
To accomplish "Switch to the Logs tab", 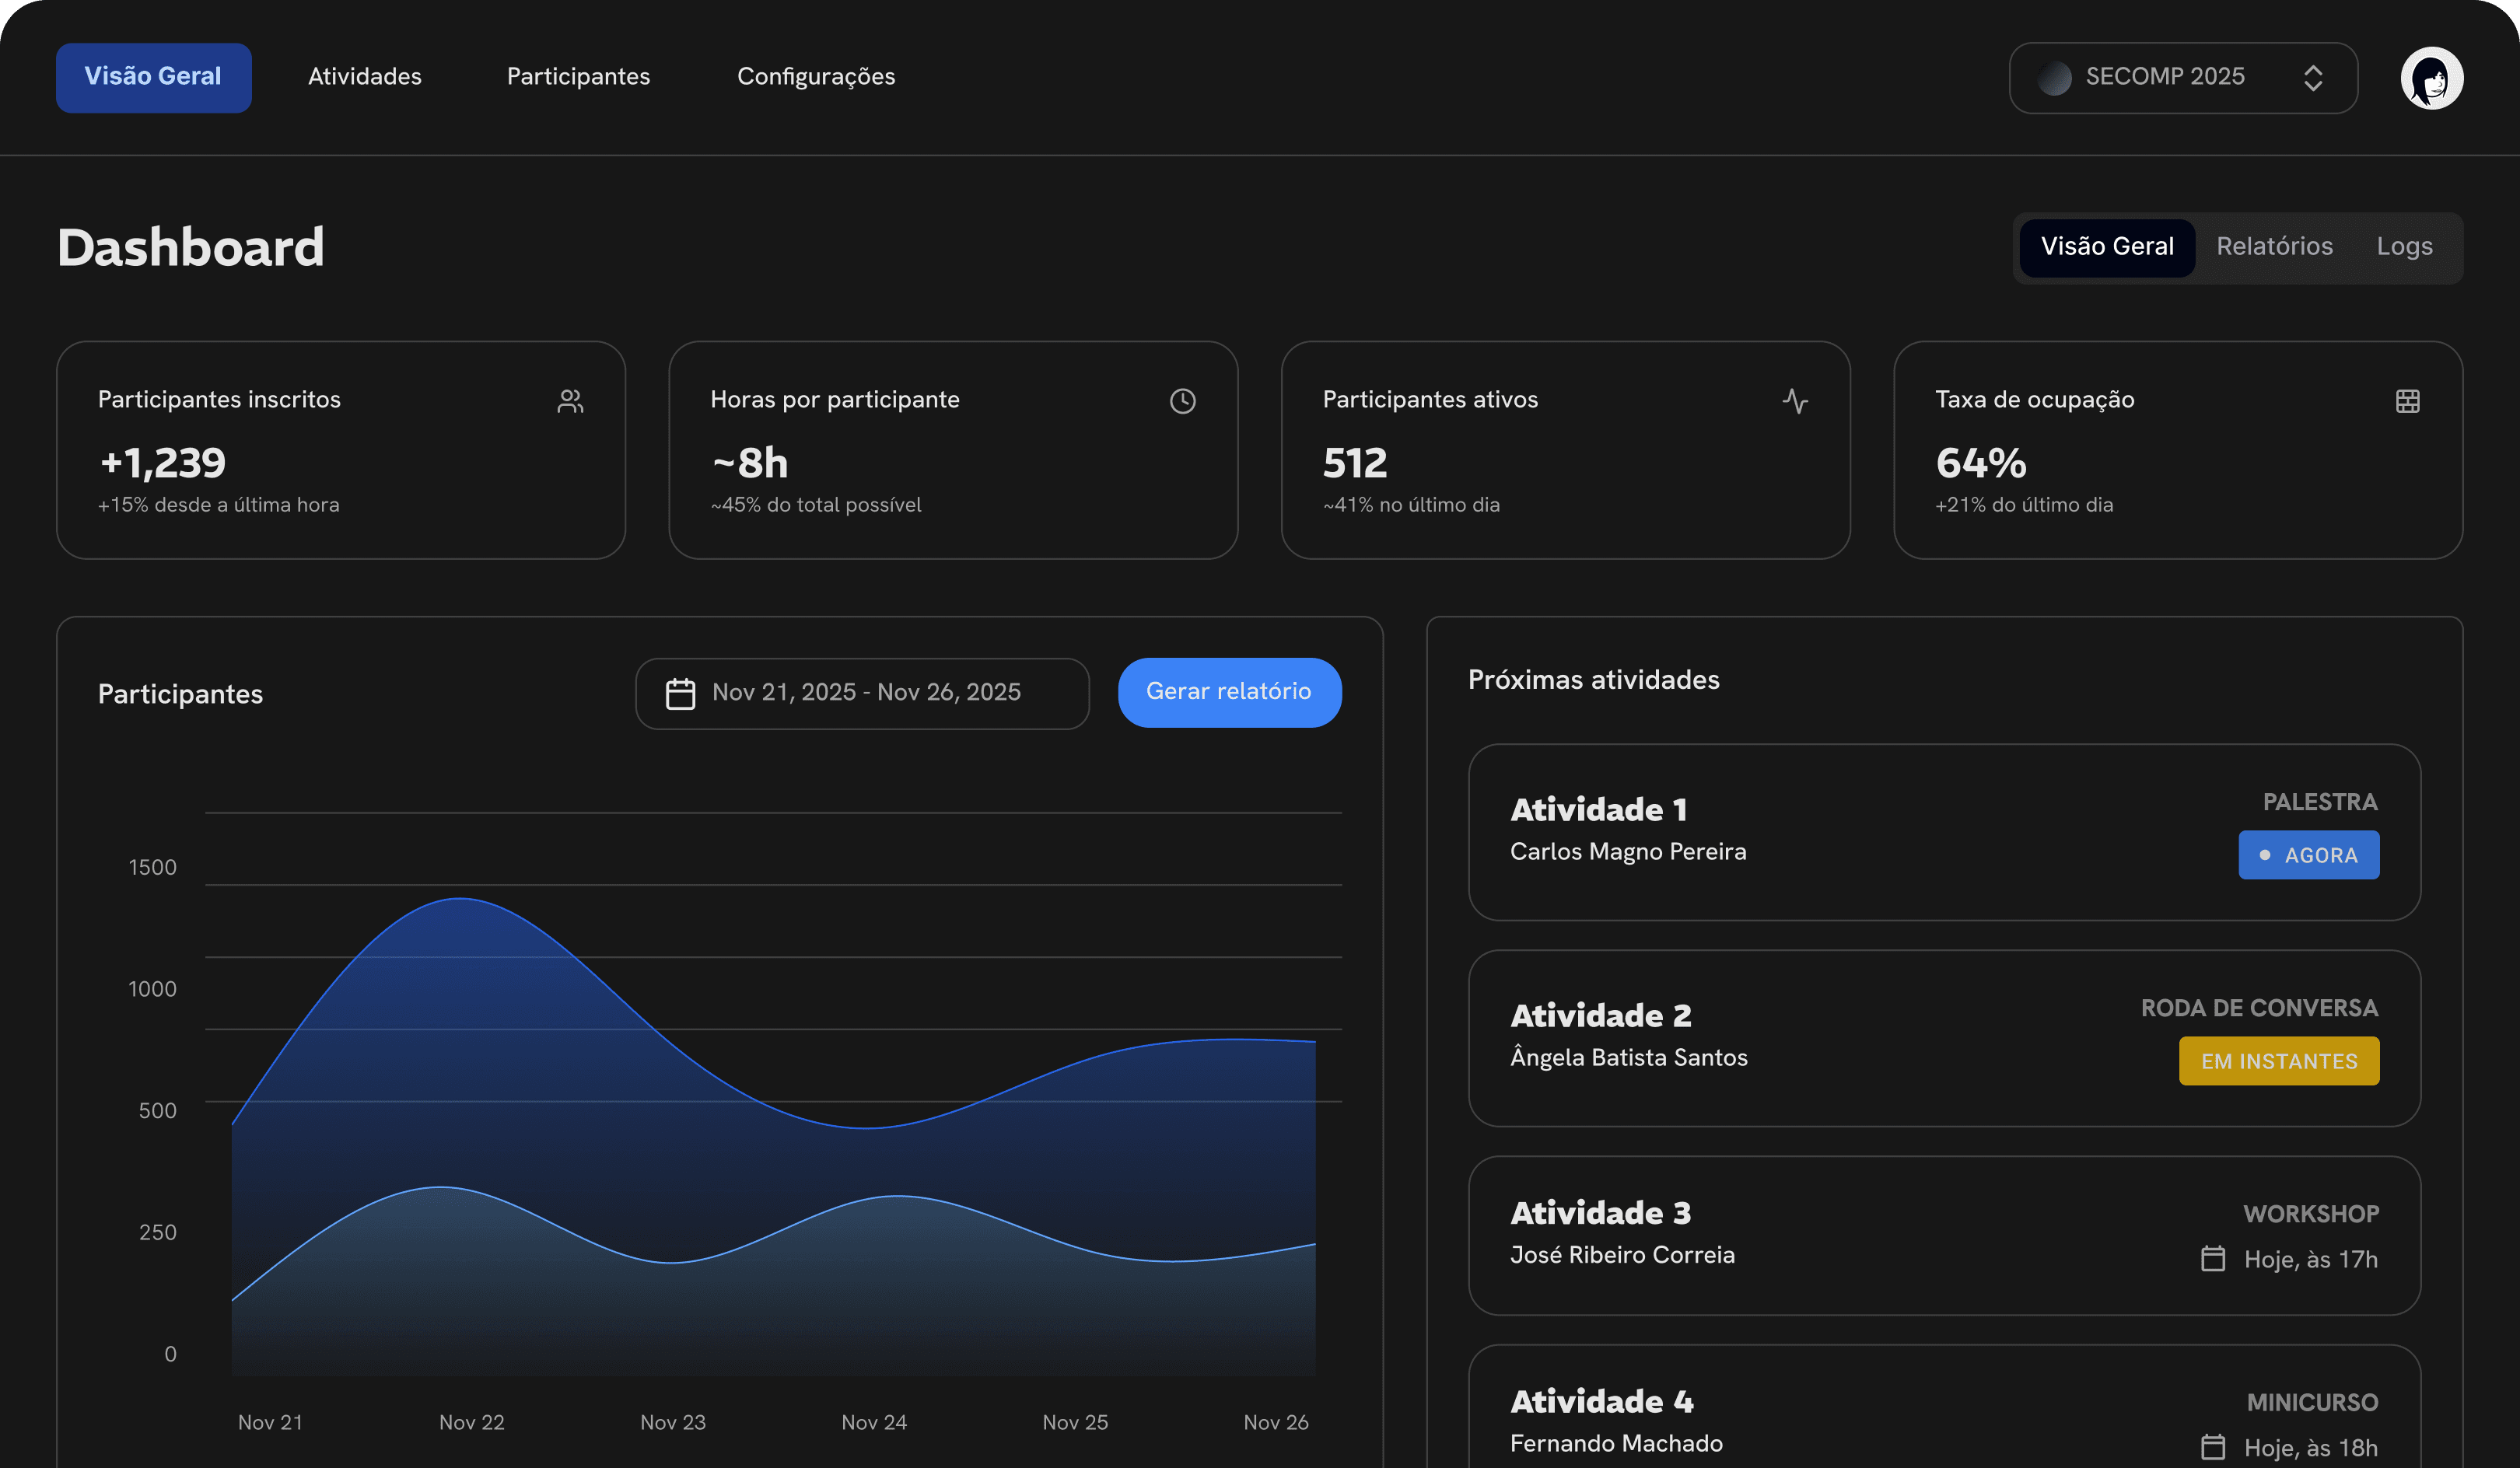I will 2404,247.
